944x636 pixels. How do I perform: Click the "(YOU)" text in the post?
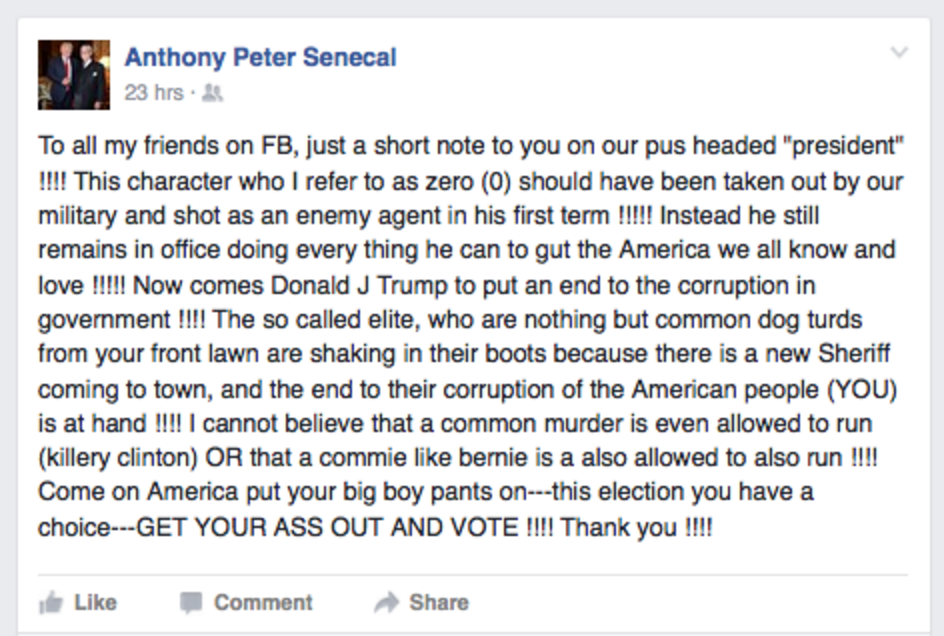point(867,389)
